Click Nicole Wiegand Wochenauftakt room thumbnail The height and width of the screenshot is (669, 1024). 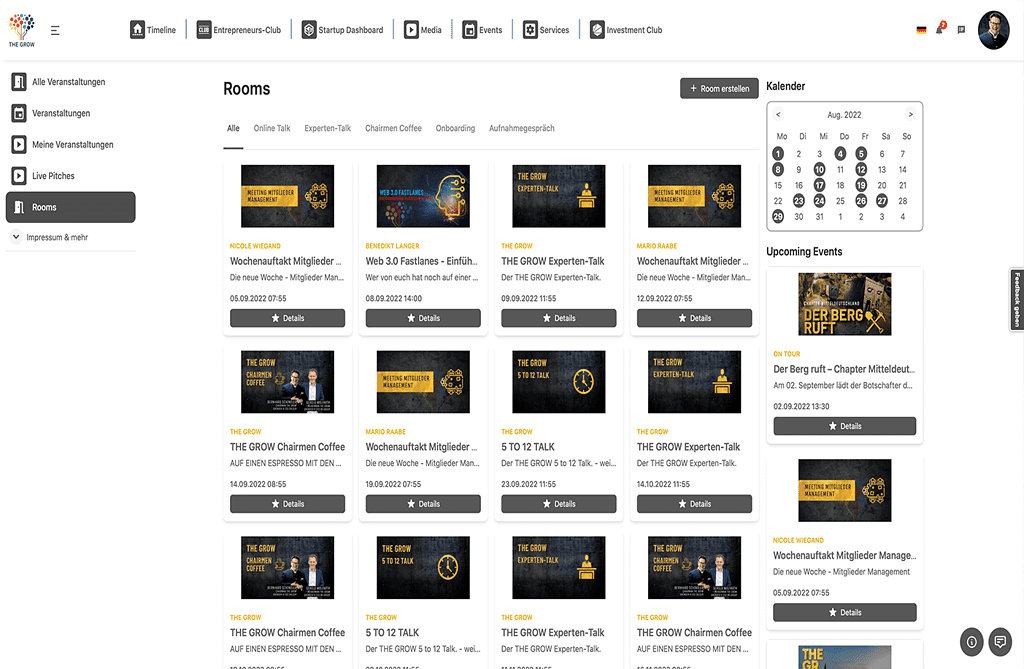point(287,196)
